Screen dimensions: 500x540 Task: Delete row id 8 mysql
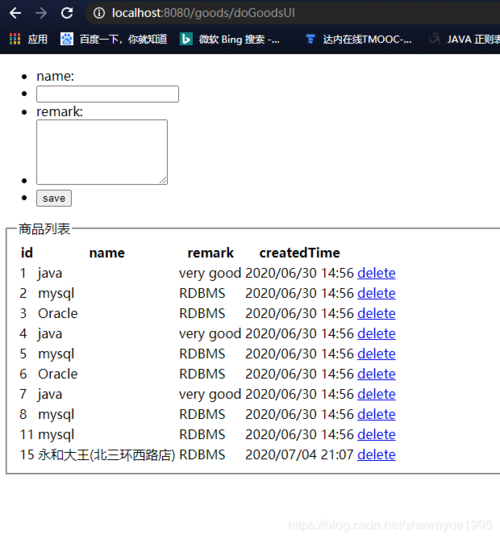click(376, 414)
